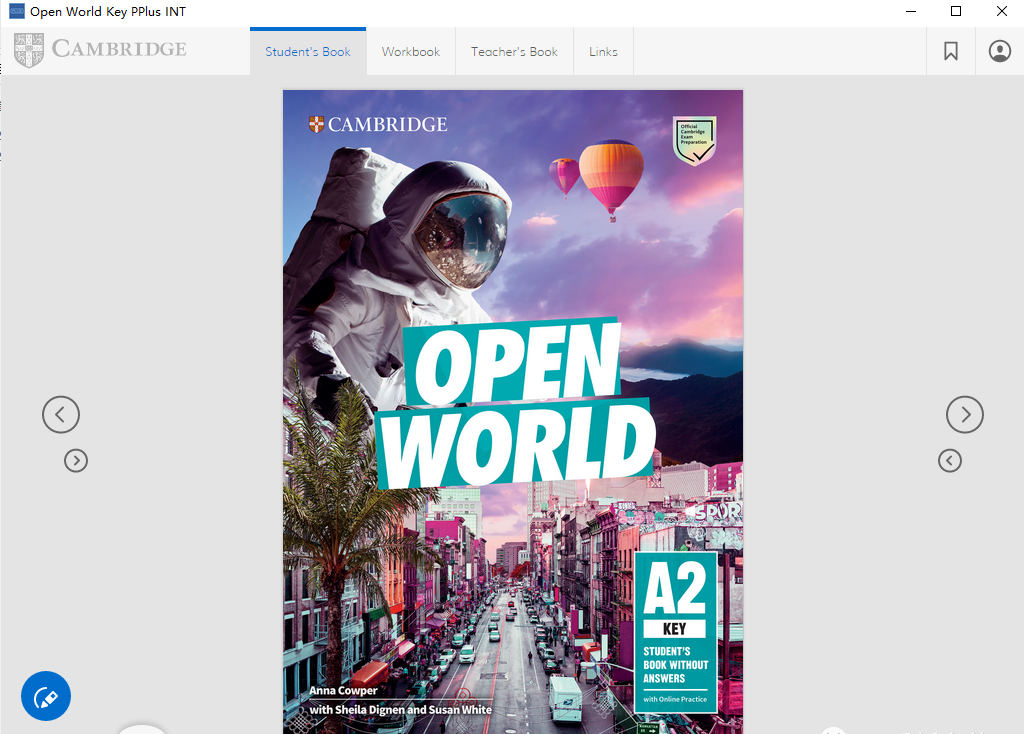Open the user profile icon
Screen dimensions: 1024x734
click(x=999, y=51)
